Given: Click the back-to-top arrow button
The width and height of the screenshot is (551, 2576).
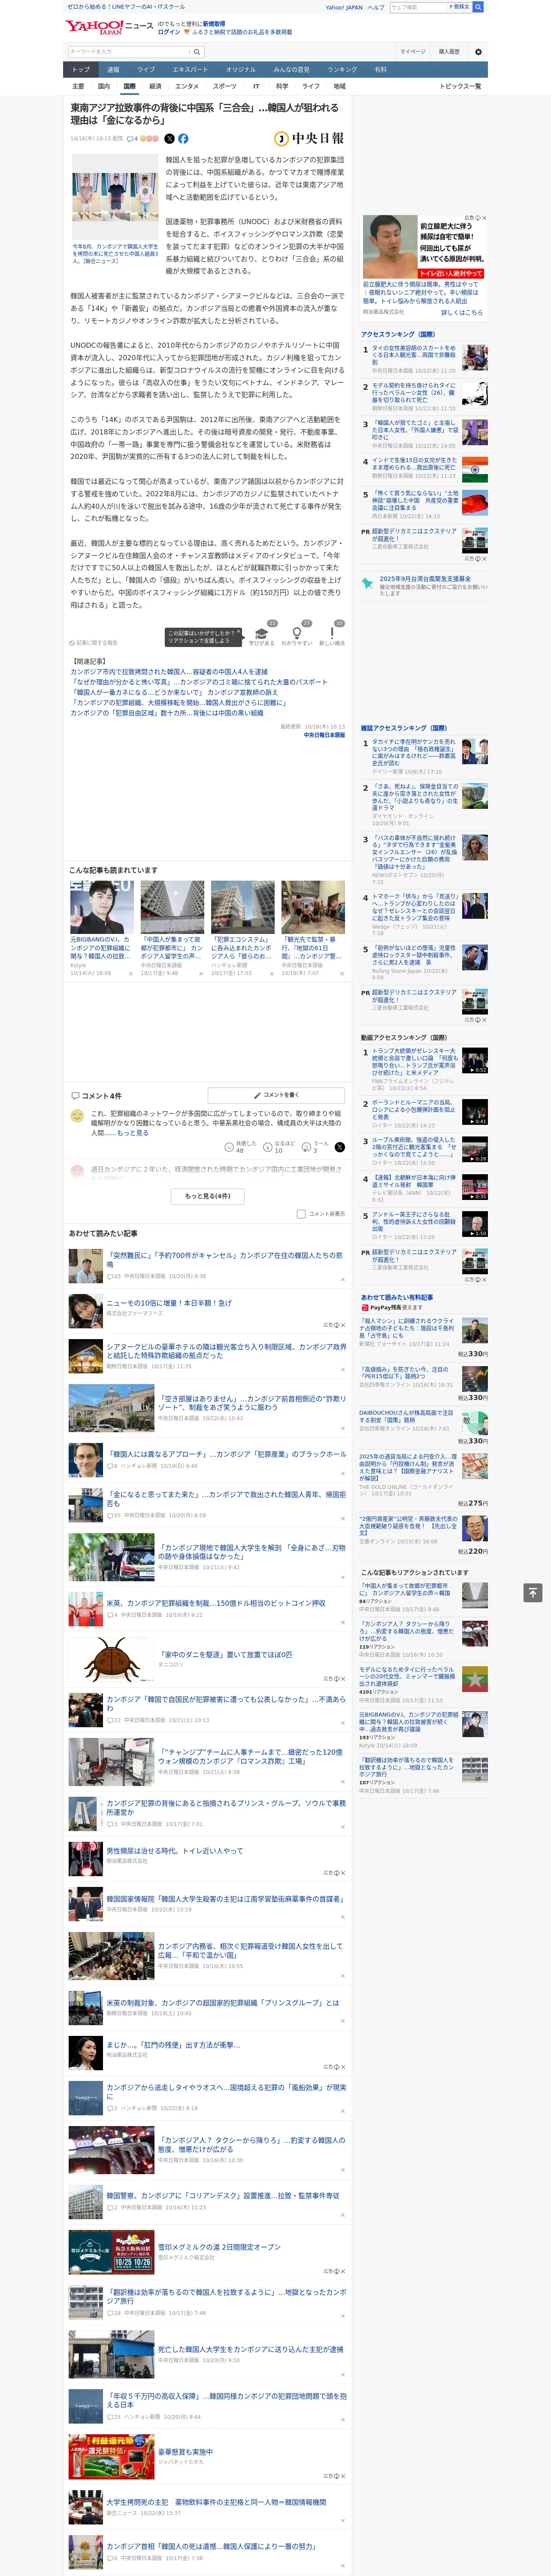Looking at the screenshot, I should (533, 1592).
